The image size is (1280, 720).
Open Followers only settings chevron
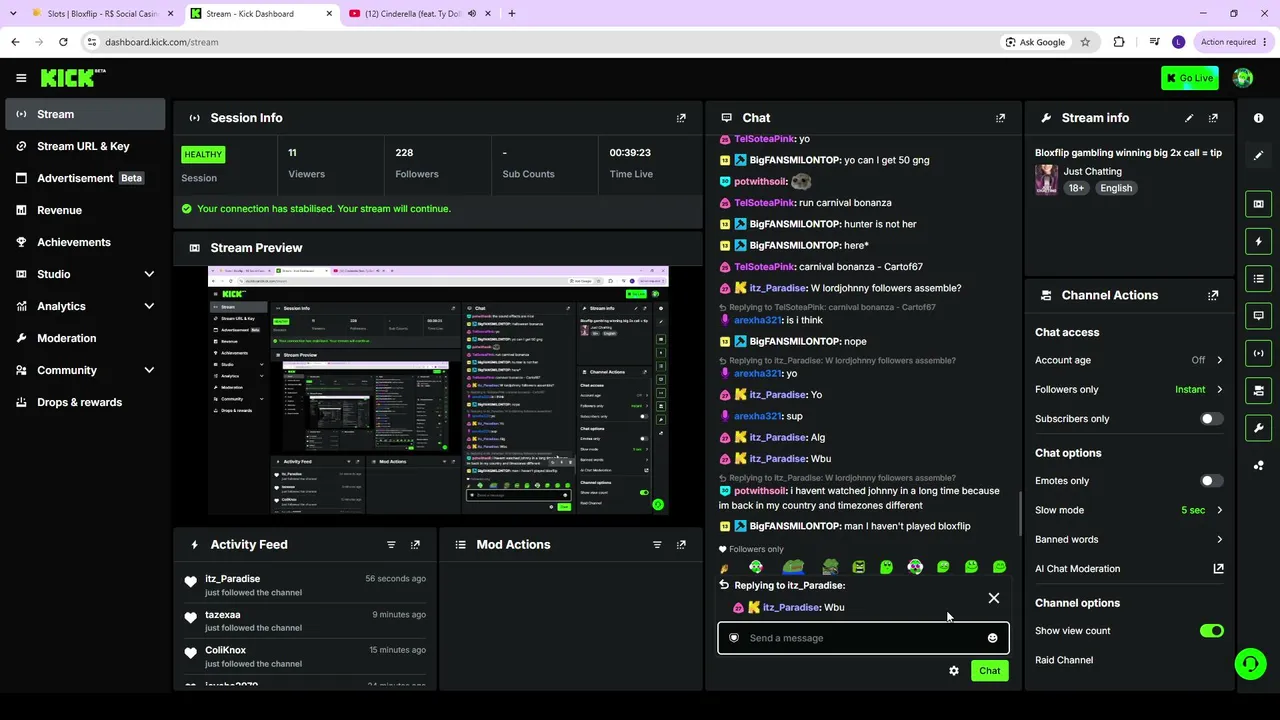pyautogui.click(x=1219, y=390)
